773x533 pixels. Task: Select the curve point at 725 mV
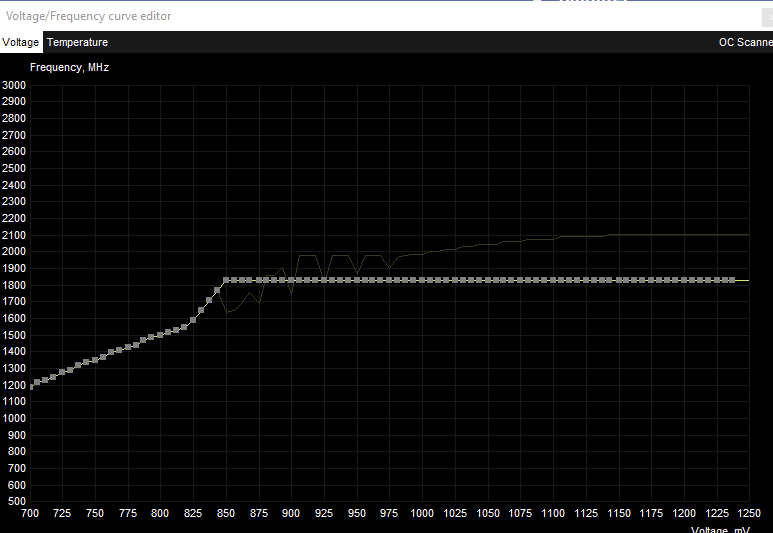pyautogui.click(x=62, y=372)
